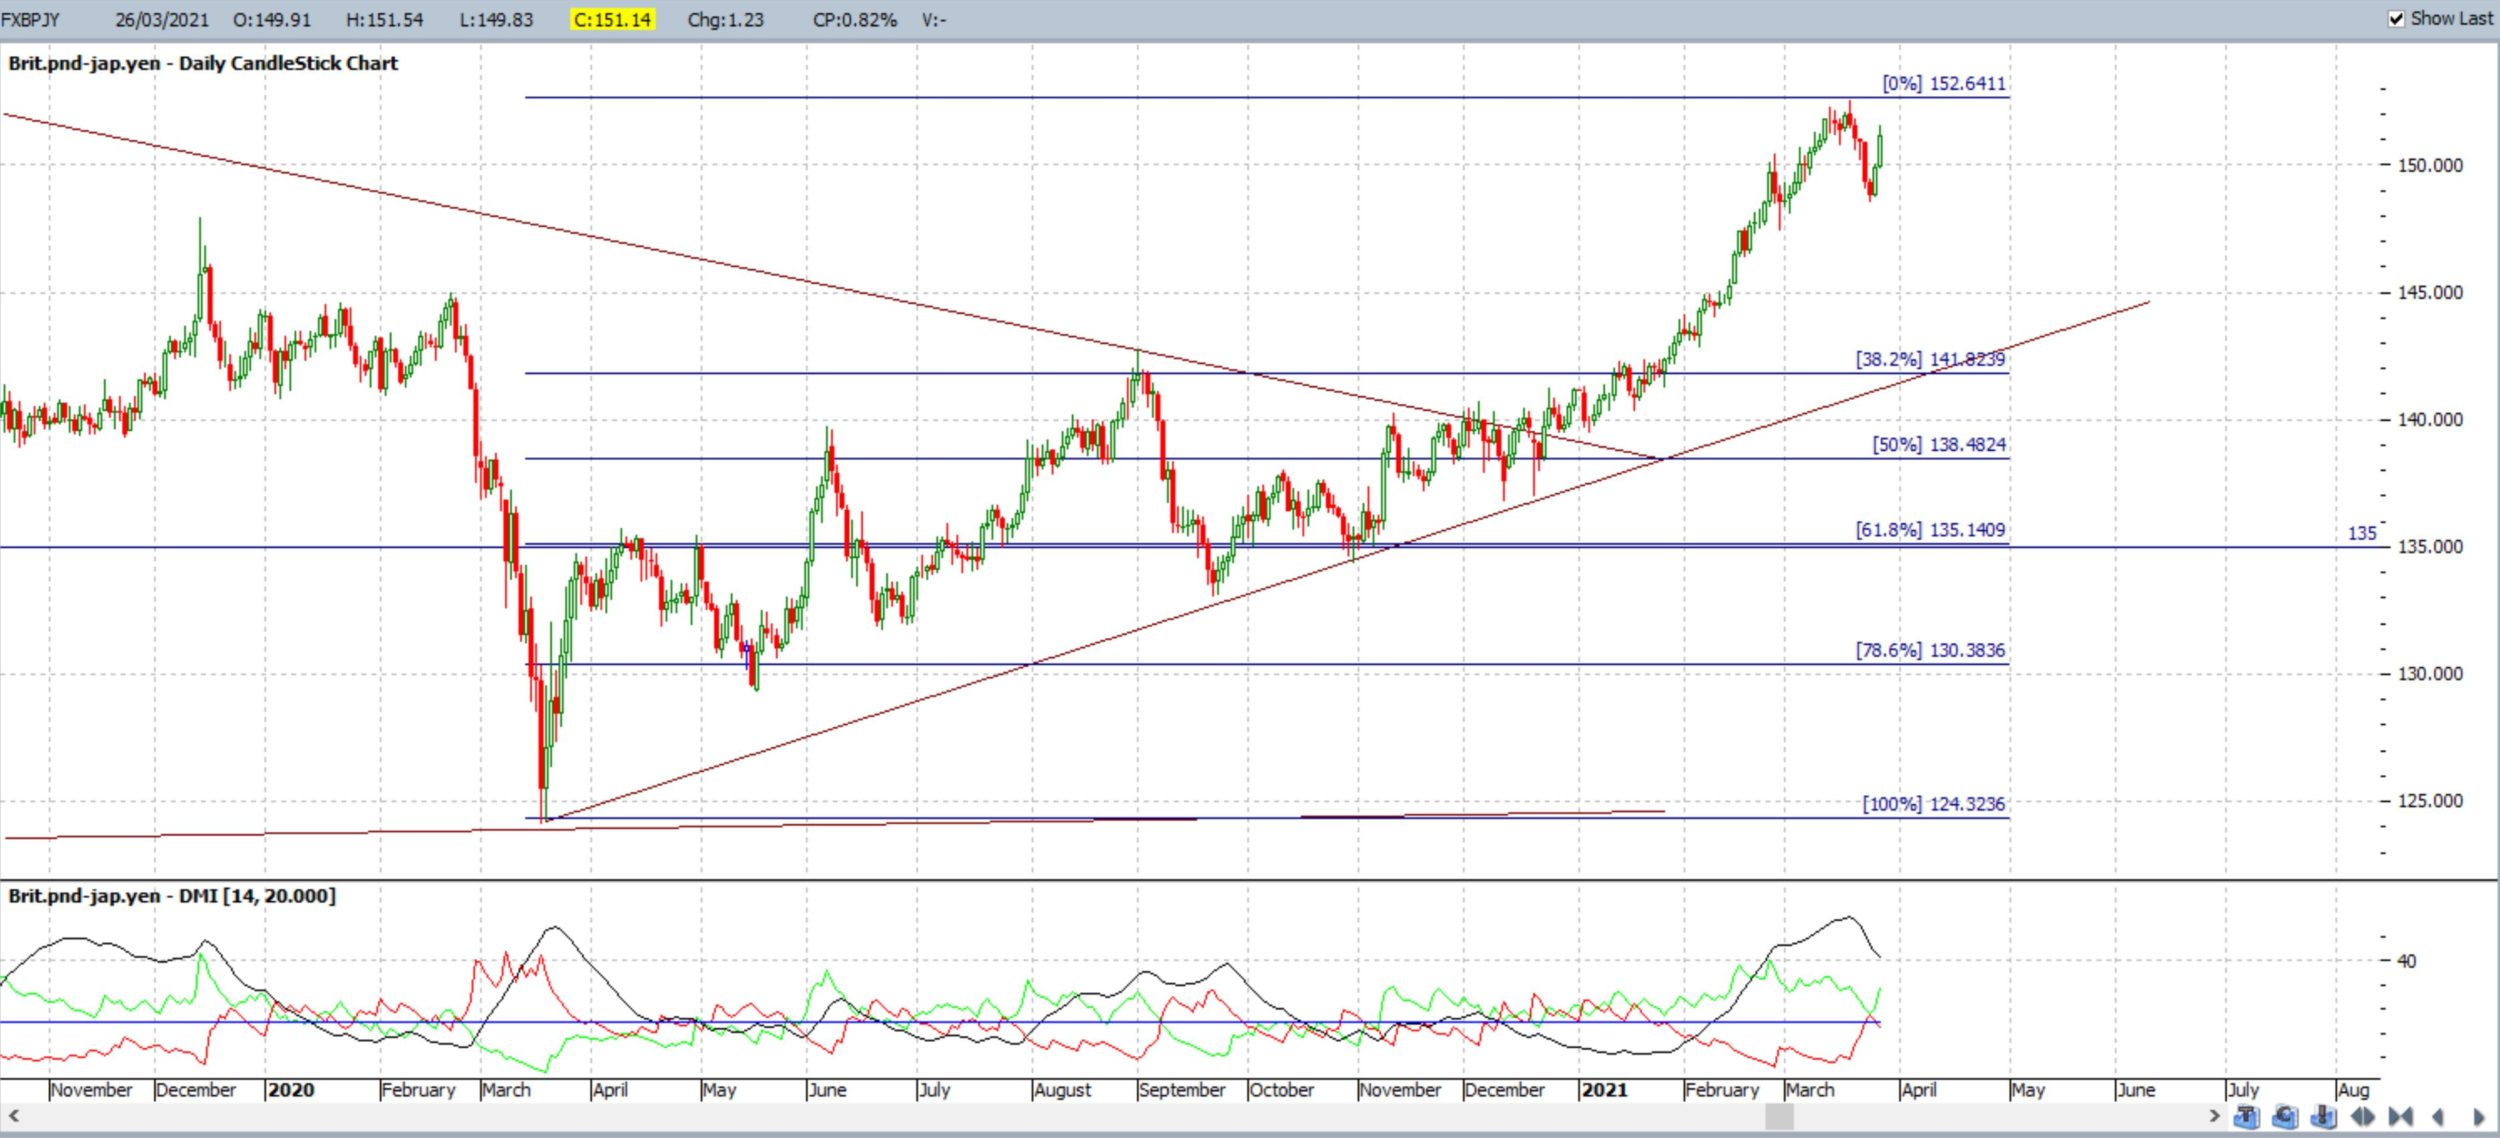
Task: Click the shift chart left triangle icon
Action: tap(2438, 1116)
